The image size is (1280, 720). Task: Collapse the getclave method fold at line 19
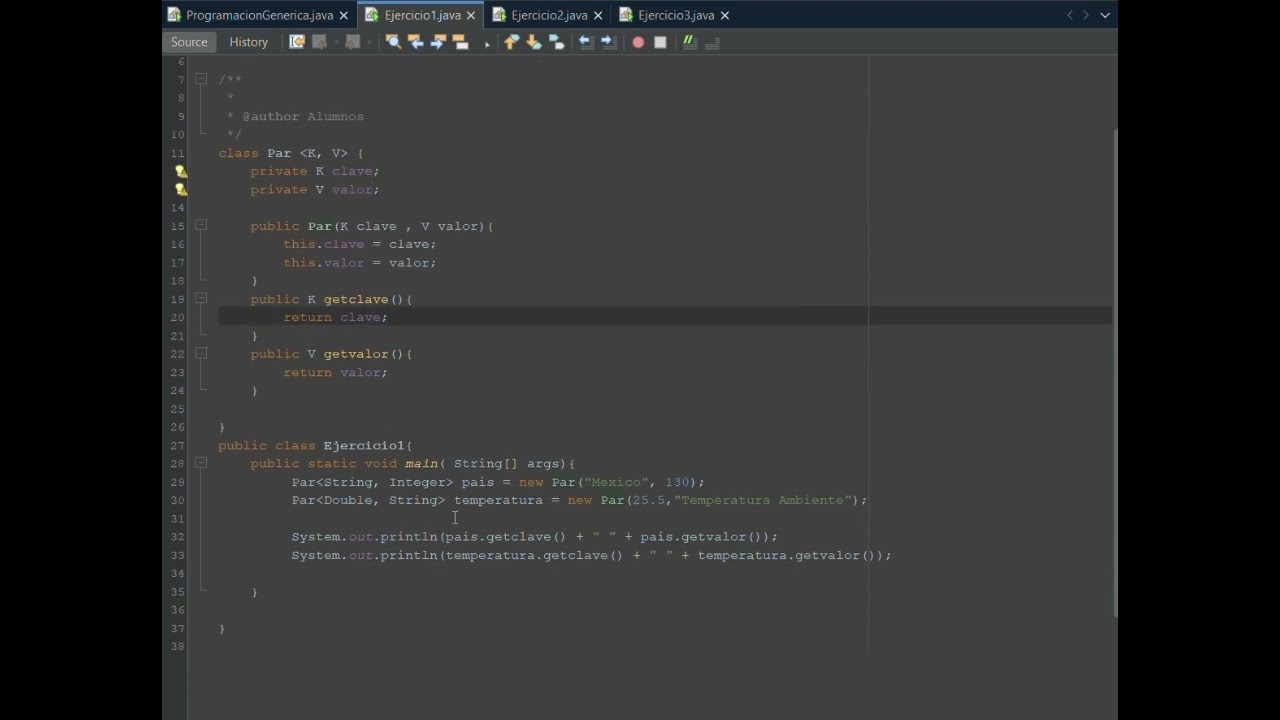point(201,299)
